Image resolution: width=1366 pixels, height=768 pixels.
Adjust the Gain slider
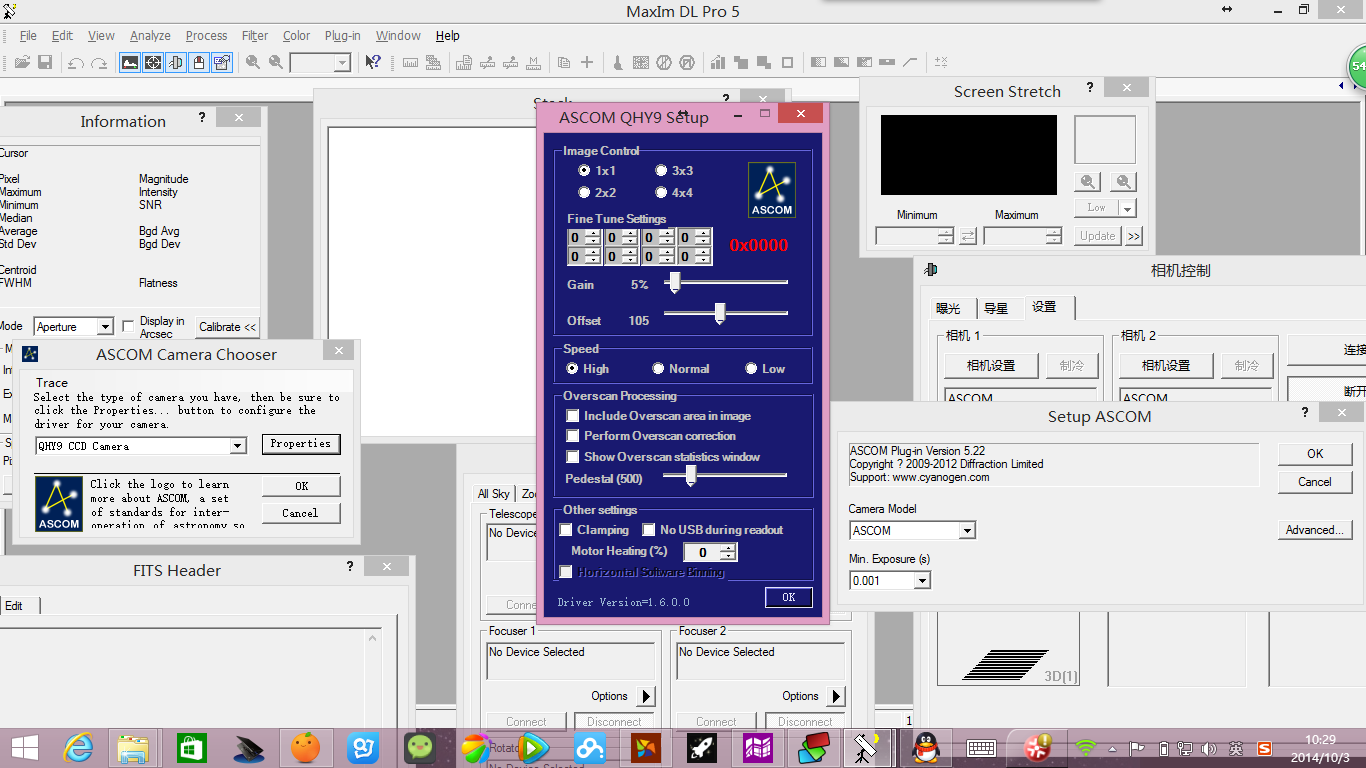tap(674, 283)
